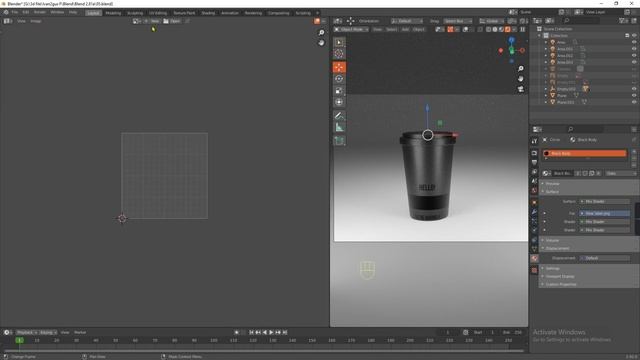The image size is (640, 360).
Task: Select the Add Cube tool
Action: [x=339, y=141]
